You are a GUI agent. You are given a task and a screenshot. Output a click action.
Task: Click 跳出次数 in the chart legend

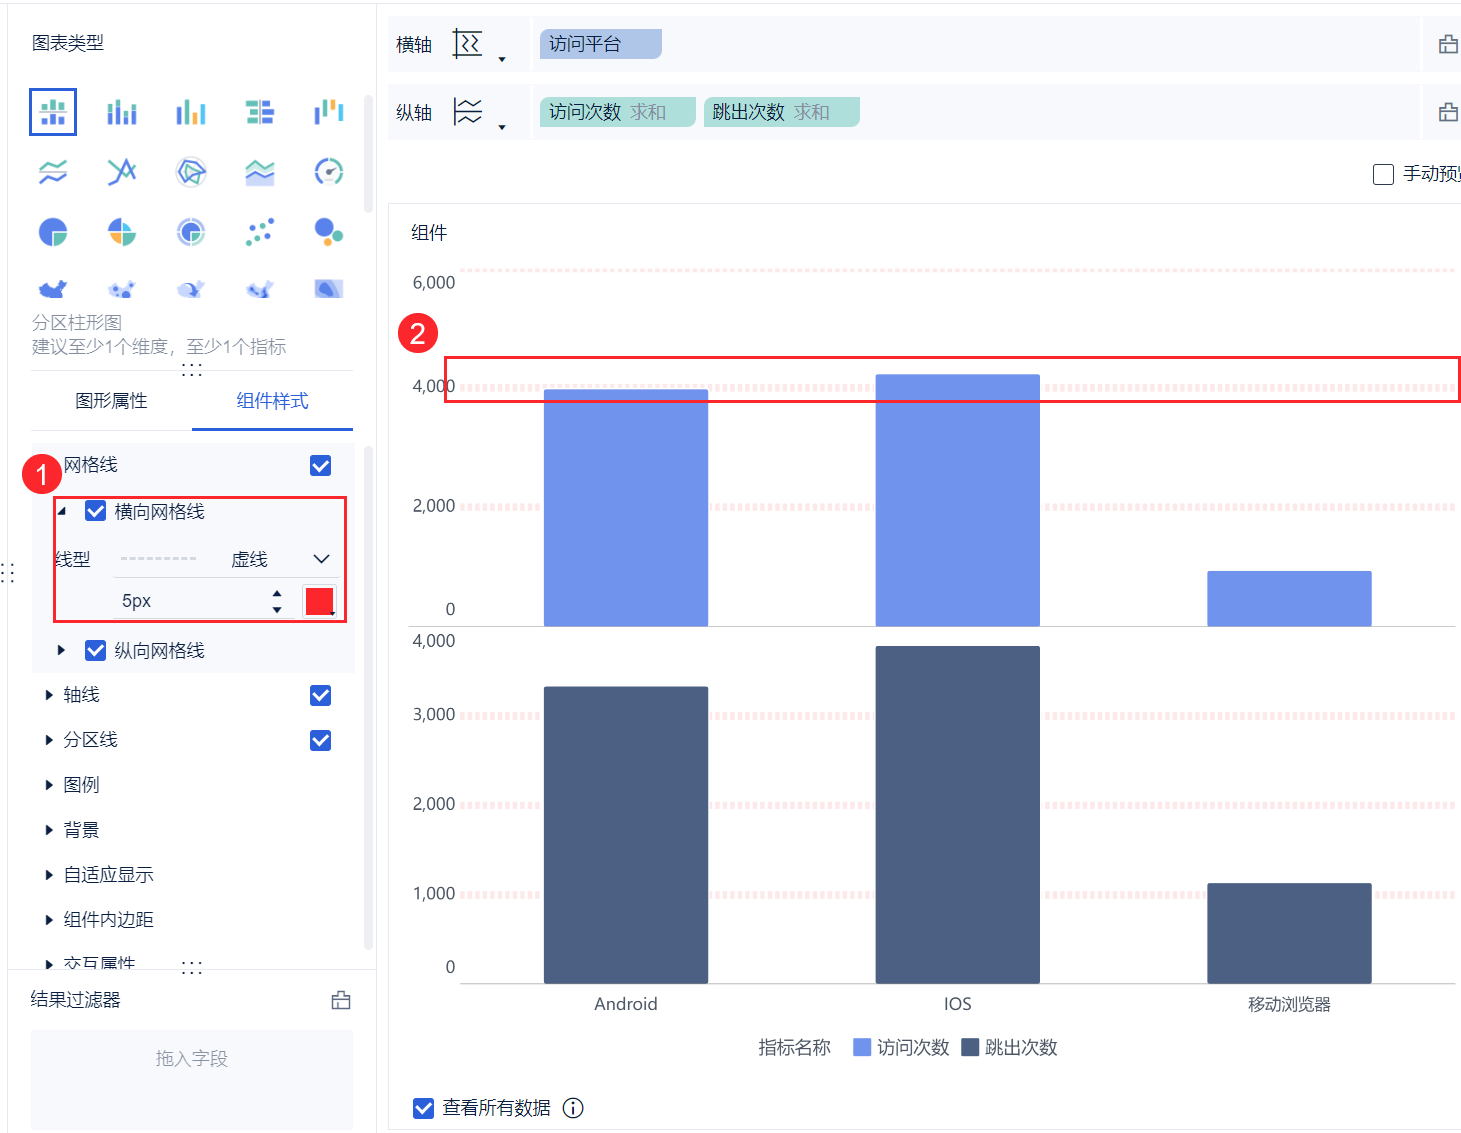click(1009, 1047)
